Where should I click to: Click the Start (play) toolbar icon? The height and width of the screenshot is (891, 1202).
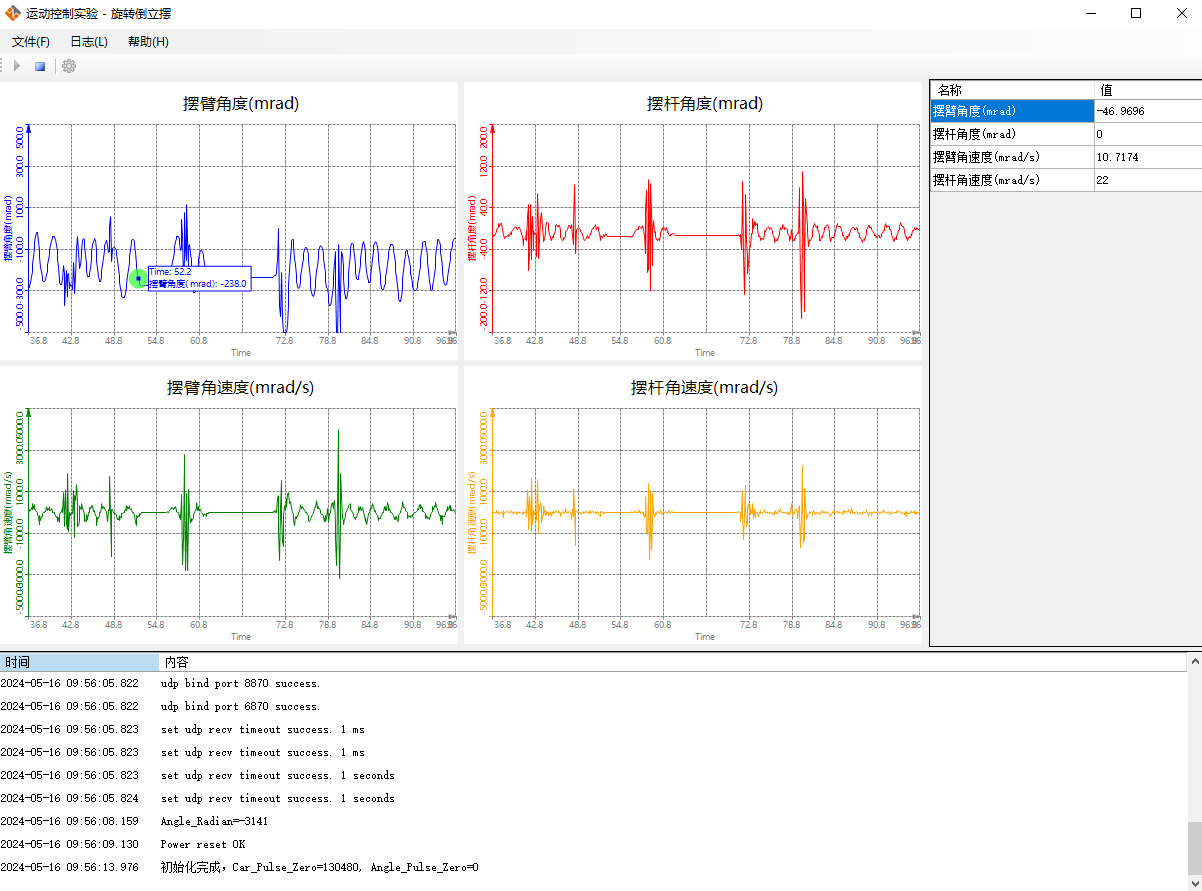point(16,66)
